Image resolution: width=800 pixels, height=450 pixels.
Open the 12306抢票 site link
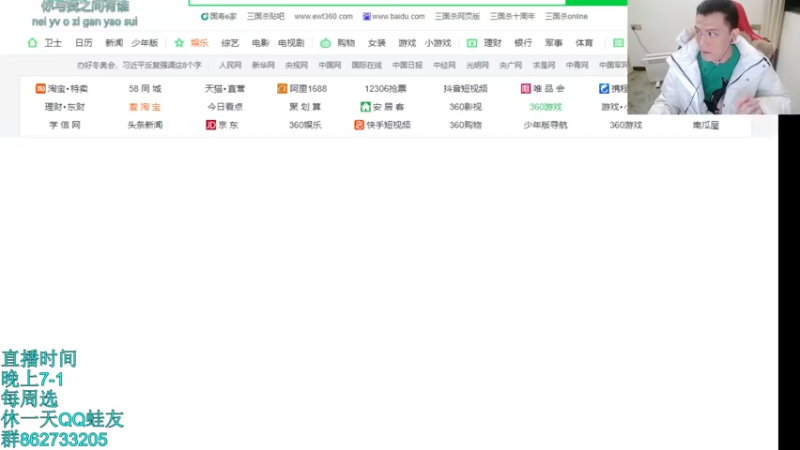pyautogui.click(x=385, y=88)
